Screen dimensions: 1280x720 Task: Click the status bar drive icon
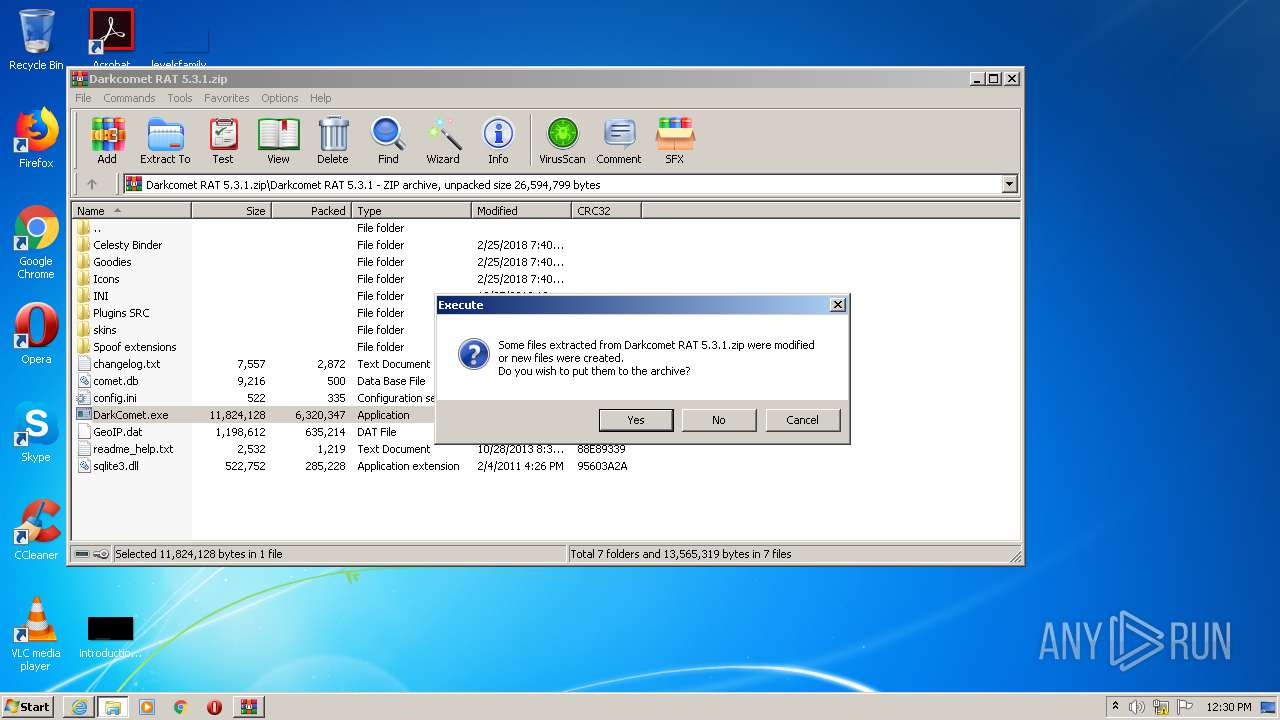pos(83,553)
